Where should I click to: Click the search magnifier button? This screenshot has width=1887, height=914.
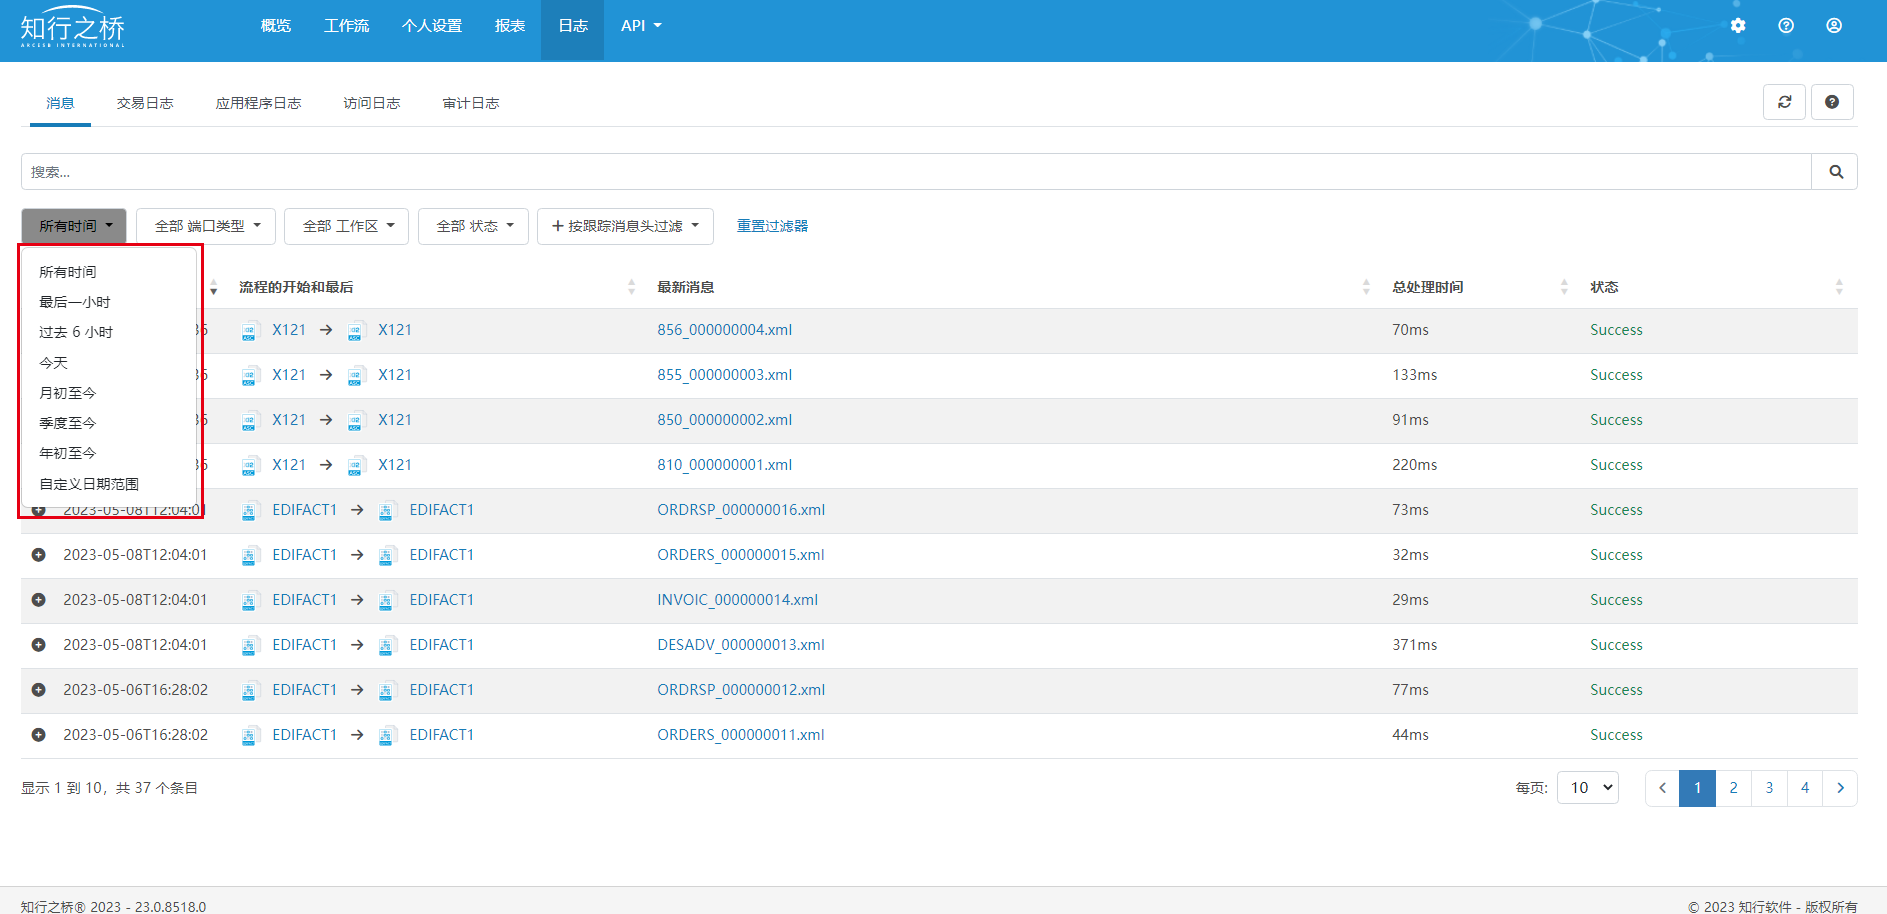coord(1835,172)
